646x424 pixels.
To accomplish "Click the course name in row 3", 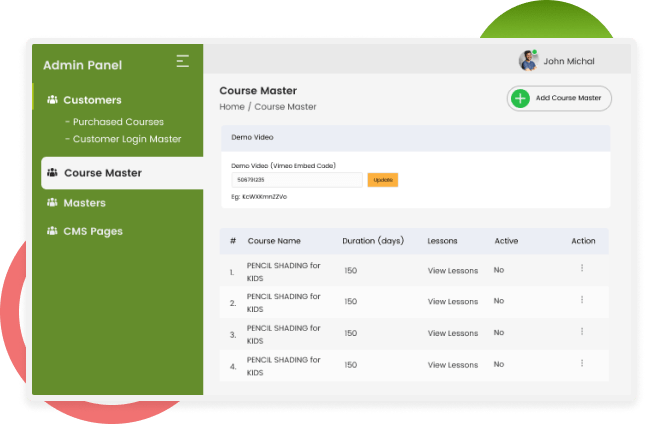I will (283, 335).
